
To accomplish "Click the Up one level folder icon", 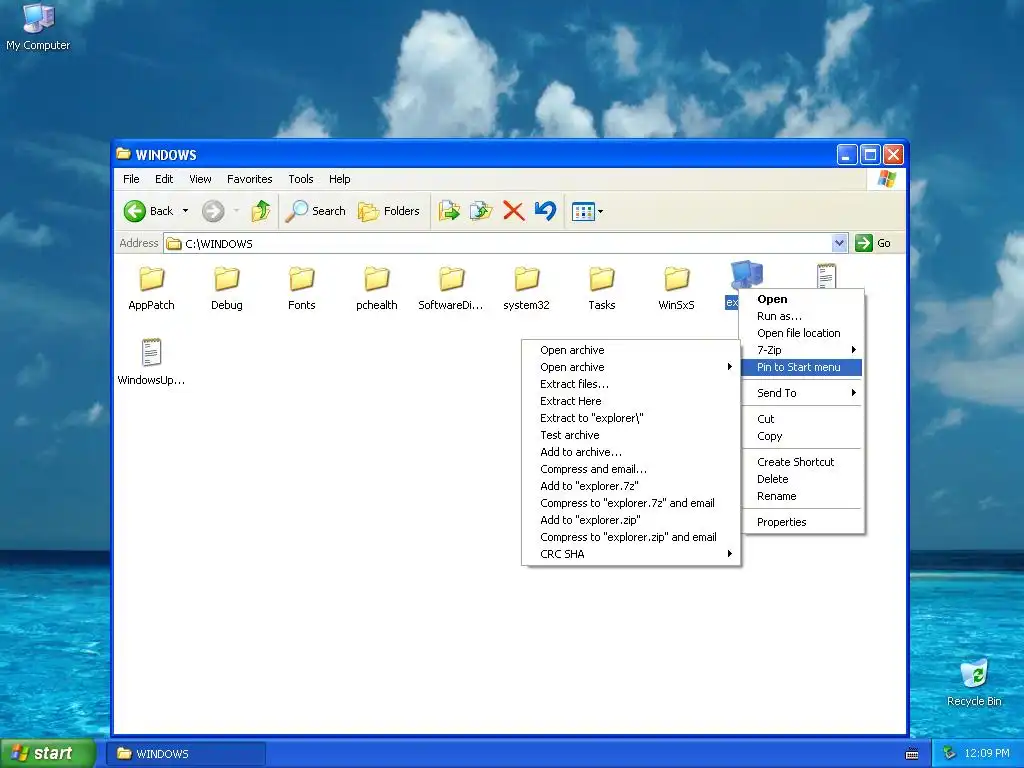I will pos(261,211).
